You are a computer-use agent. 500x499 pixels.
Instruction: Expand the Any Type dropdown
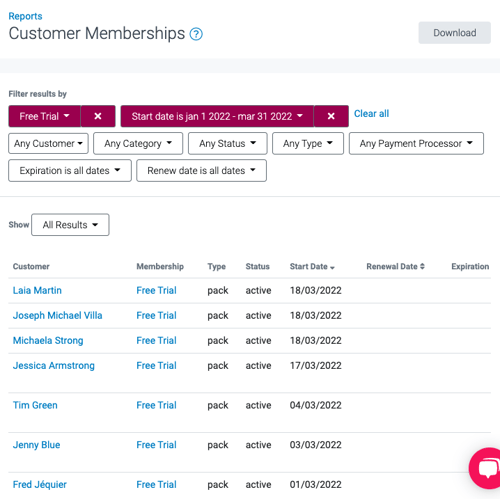point(308,143)
